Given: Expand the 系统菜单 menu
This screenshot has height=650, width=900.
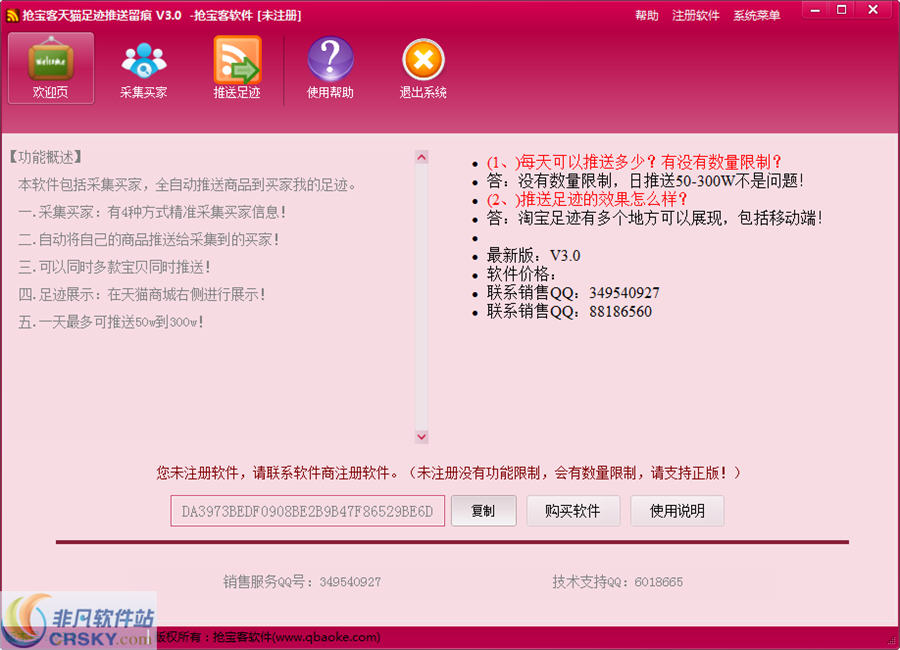Looking at the screenshot, I should click(x=757, y=16).
